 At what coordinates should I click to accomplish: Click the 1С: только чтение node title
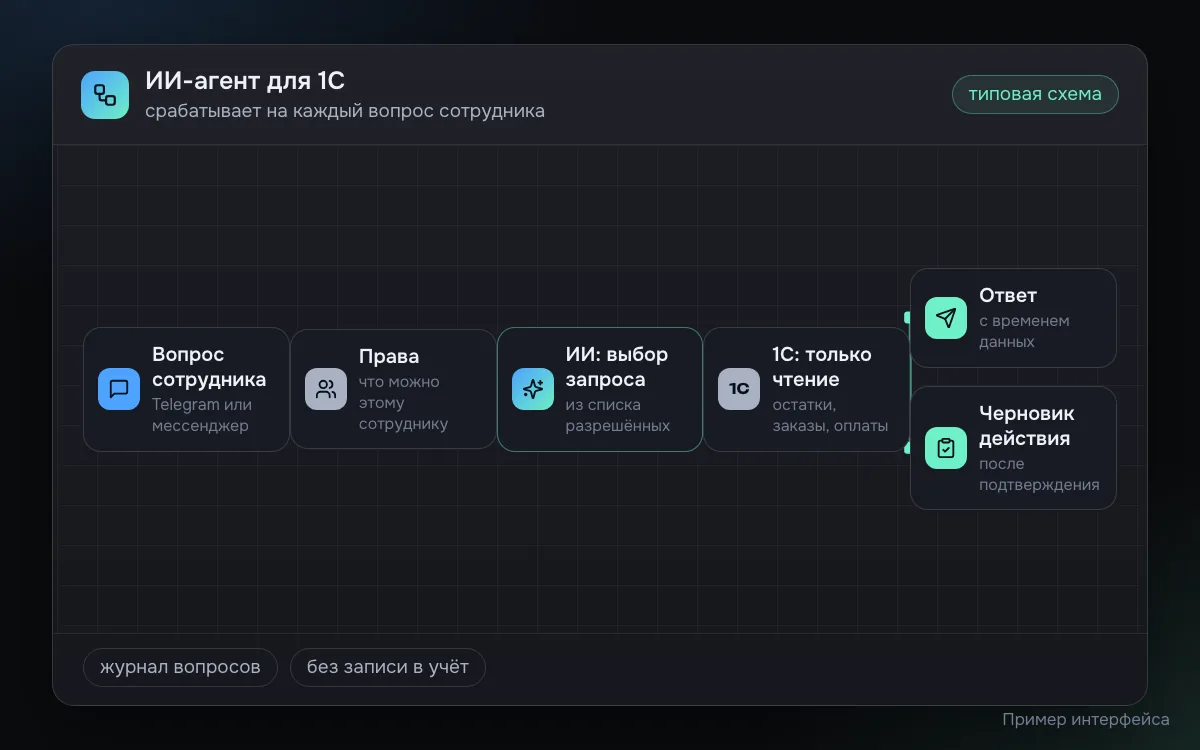coord(822,367)
